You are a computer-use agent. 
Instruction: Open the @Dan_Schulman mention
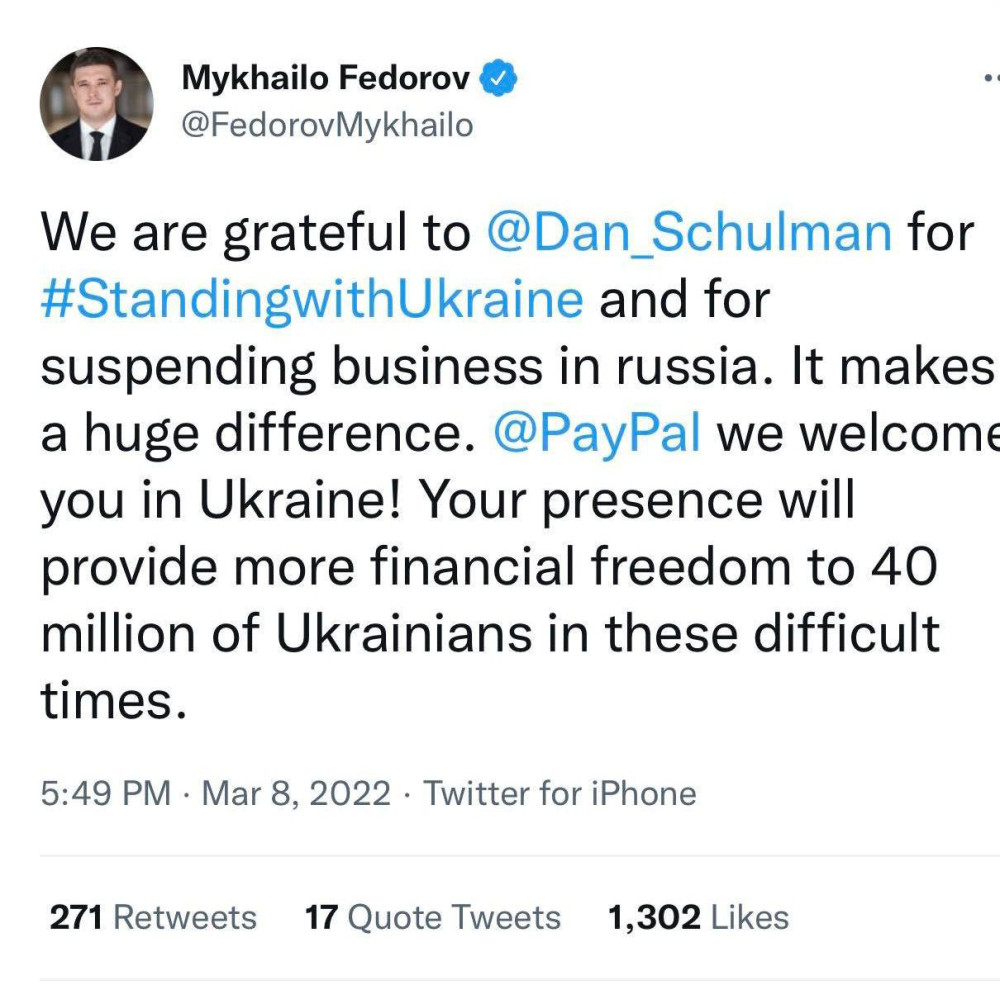pyautogui.click(x=689, y=232)
